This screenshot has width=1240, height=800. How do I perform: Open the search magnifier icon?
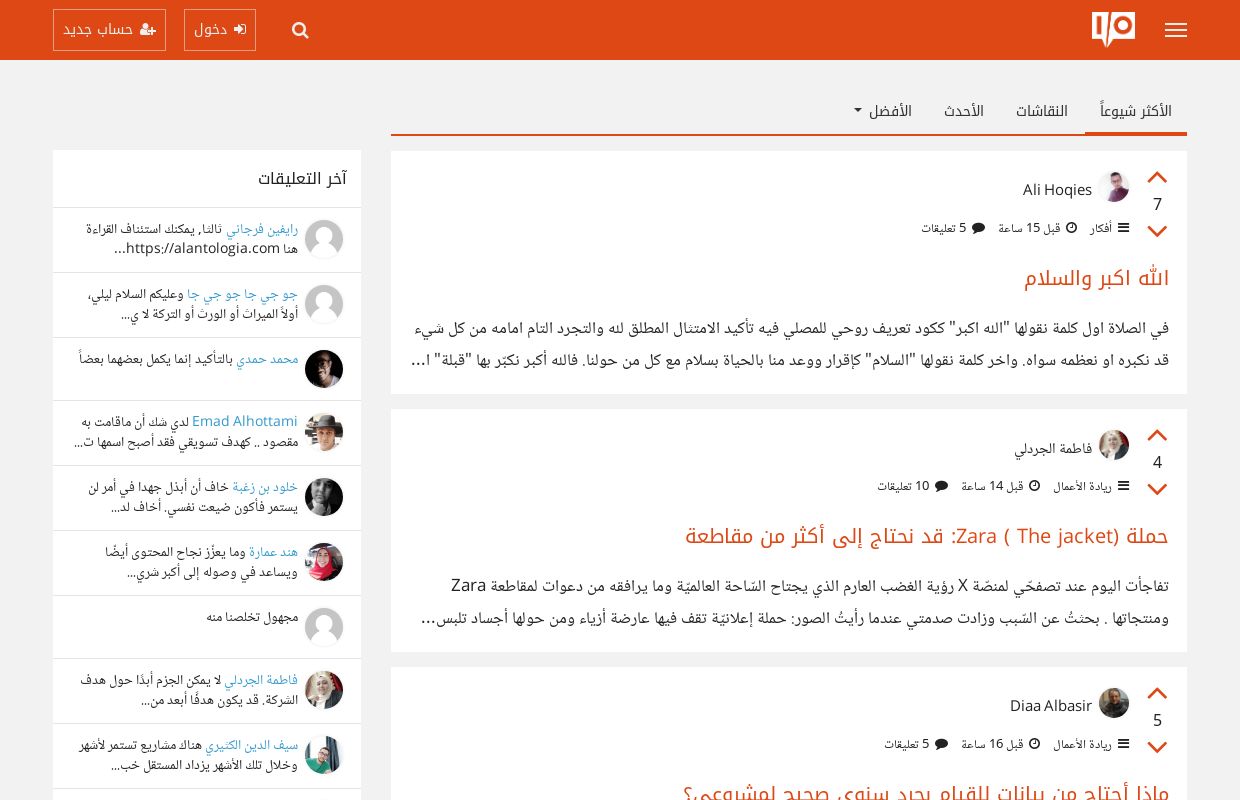click(x=300, y=30)
